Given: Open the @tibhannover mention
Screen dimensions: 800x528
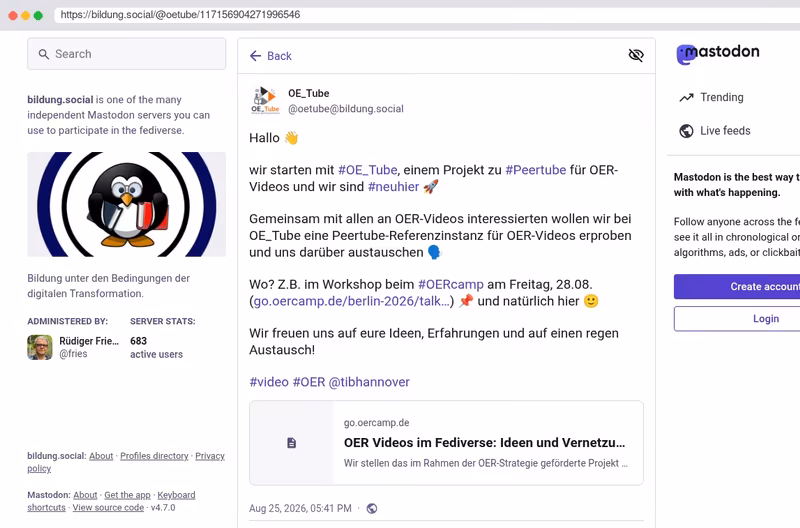Looking at the screenshot, I should point(369,382).
